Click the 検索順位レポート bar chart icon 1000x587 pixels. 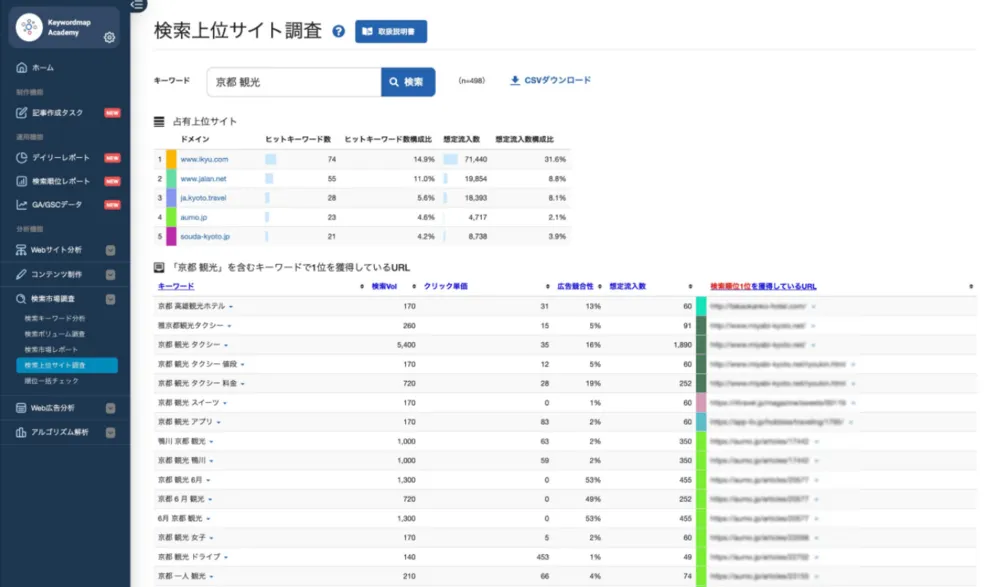(21, 181)
